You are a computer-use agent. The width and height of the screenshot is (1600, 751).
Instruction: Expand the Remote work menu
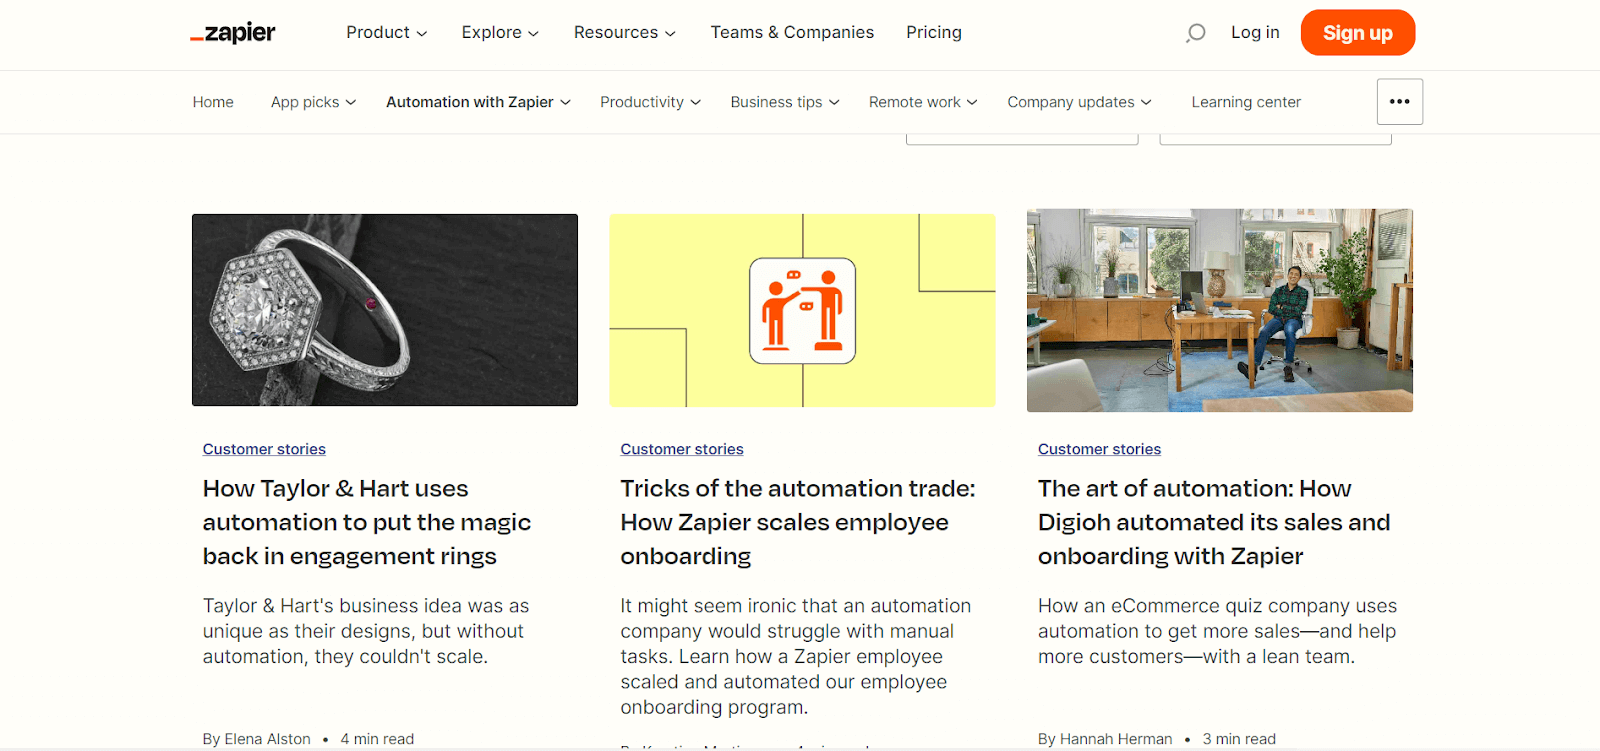point(923,102)
